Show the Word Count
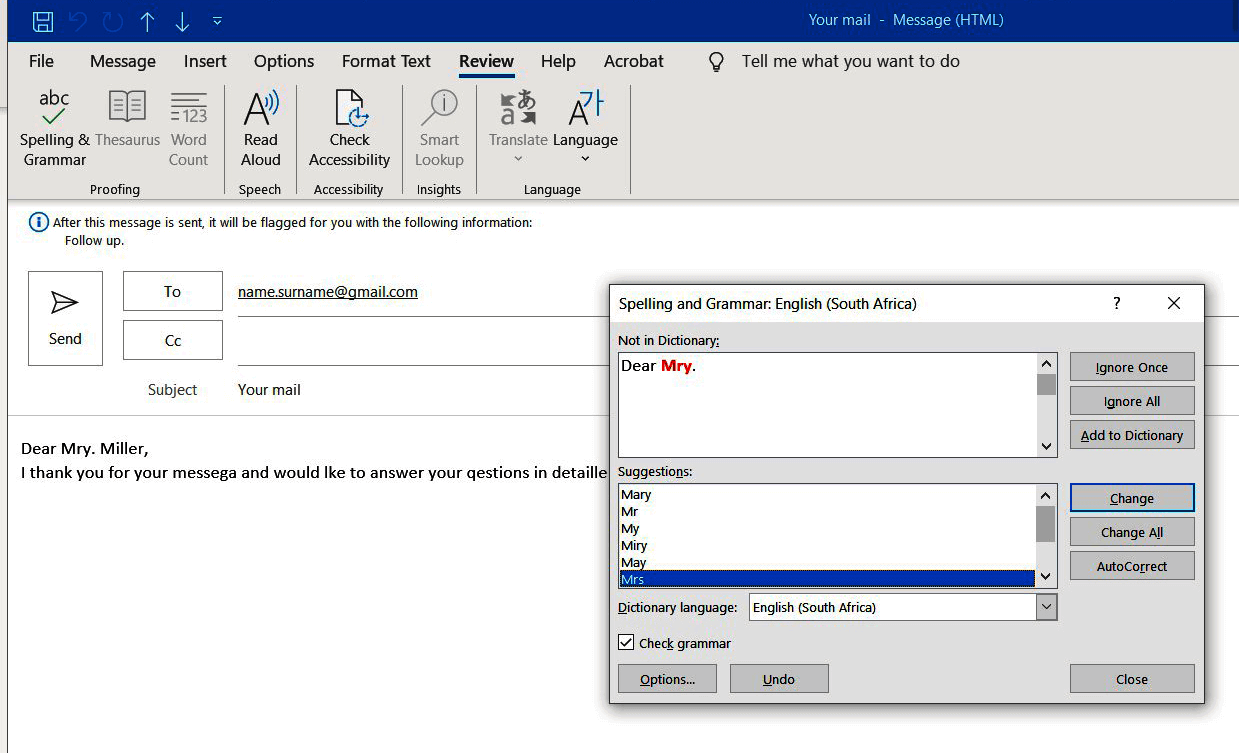Viewport: 1239px width, 753px height. pos(188,128)
